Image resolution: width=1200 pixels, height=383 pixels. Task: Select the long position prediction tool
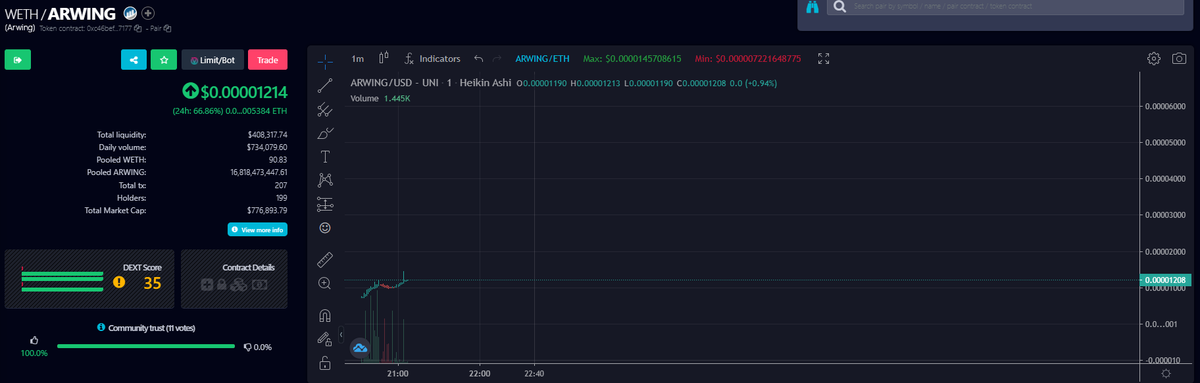[x=324, y=204]
